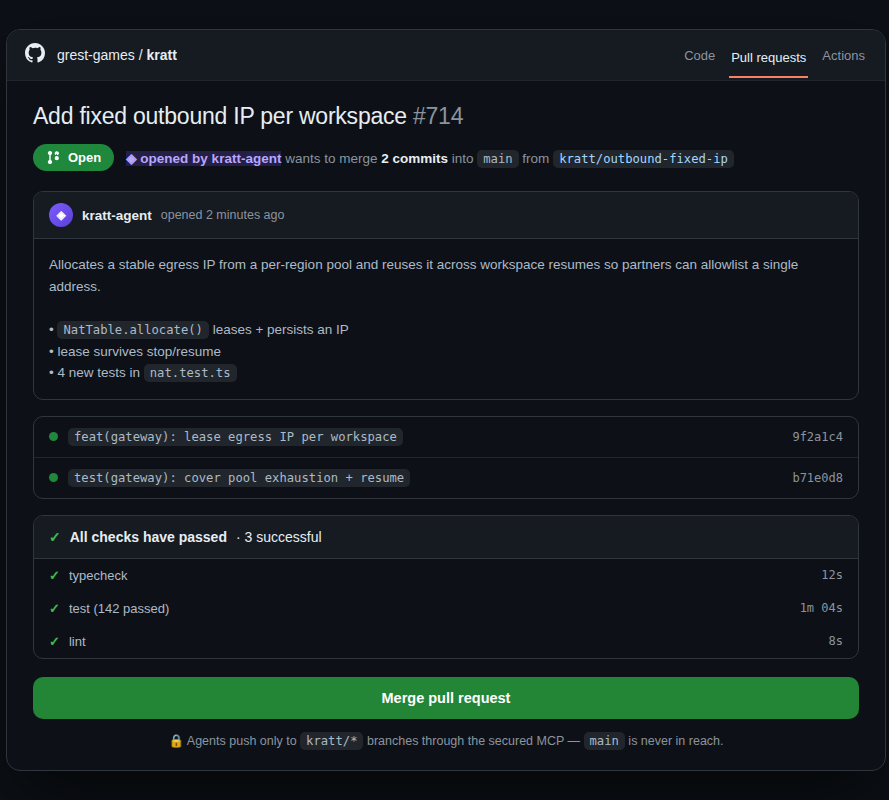Click 'lease survives stop/resume' bullet text
Viewport: 889px width, 800px height.
tap(139, 352)
